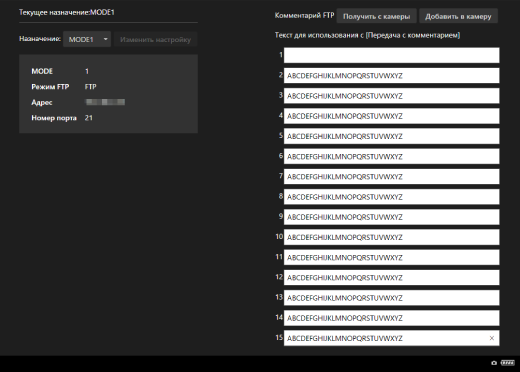Click the Получить с камеры button
This screenshot has height=372, width=520.
click(x=376, y=16)
